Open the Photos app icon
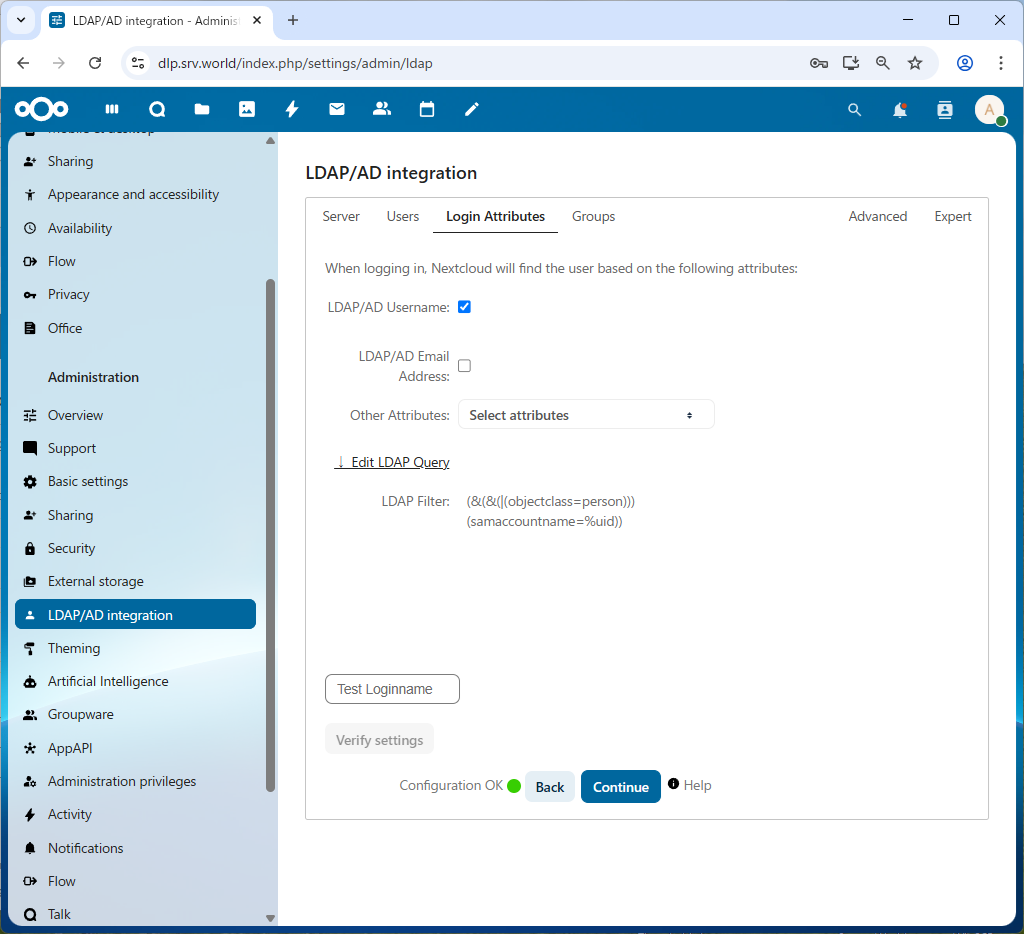 [247, 109]
